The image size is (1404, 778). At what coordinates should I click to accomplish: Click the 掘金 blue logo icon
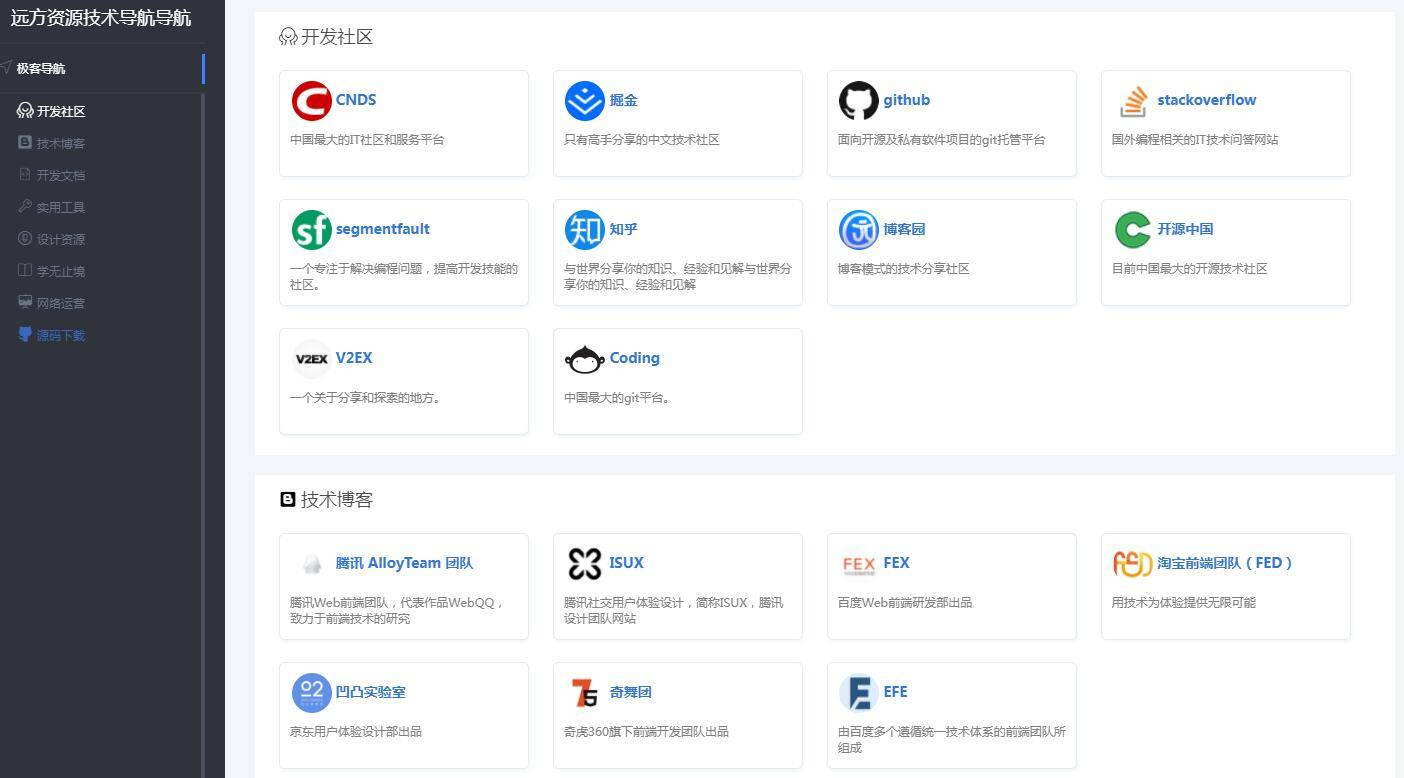tap(585, 101)
